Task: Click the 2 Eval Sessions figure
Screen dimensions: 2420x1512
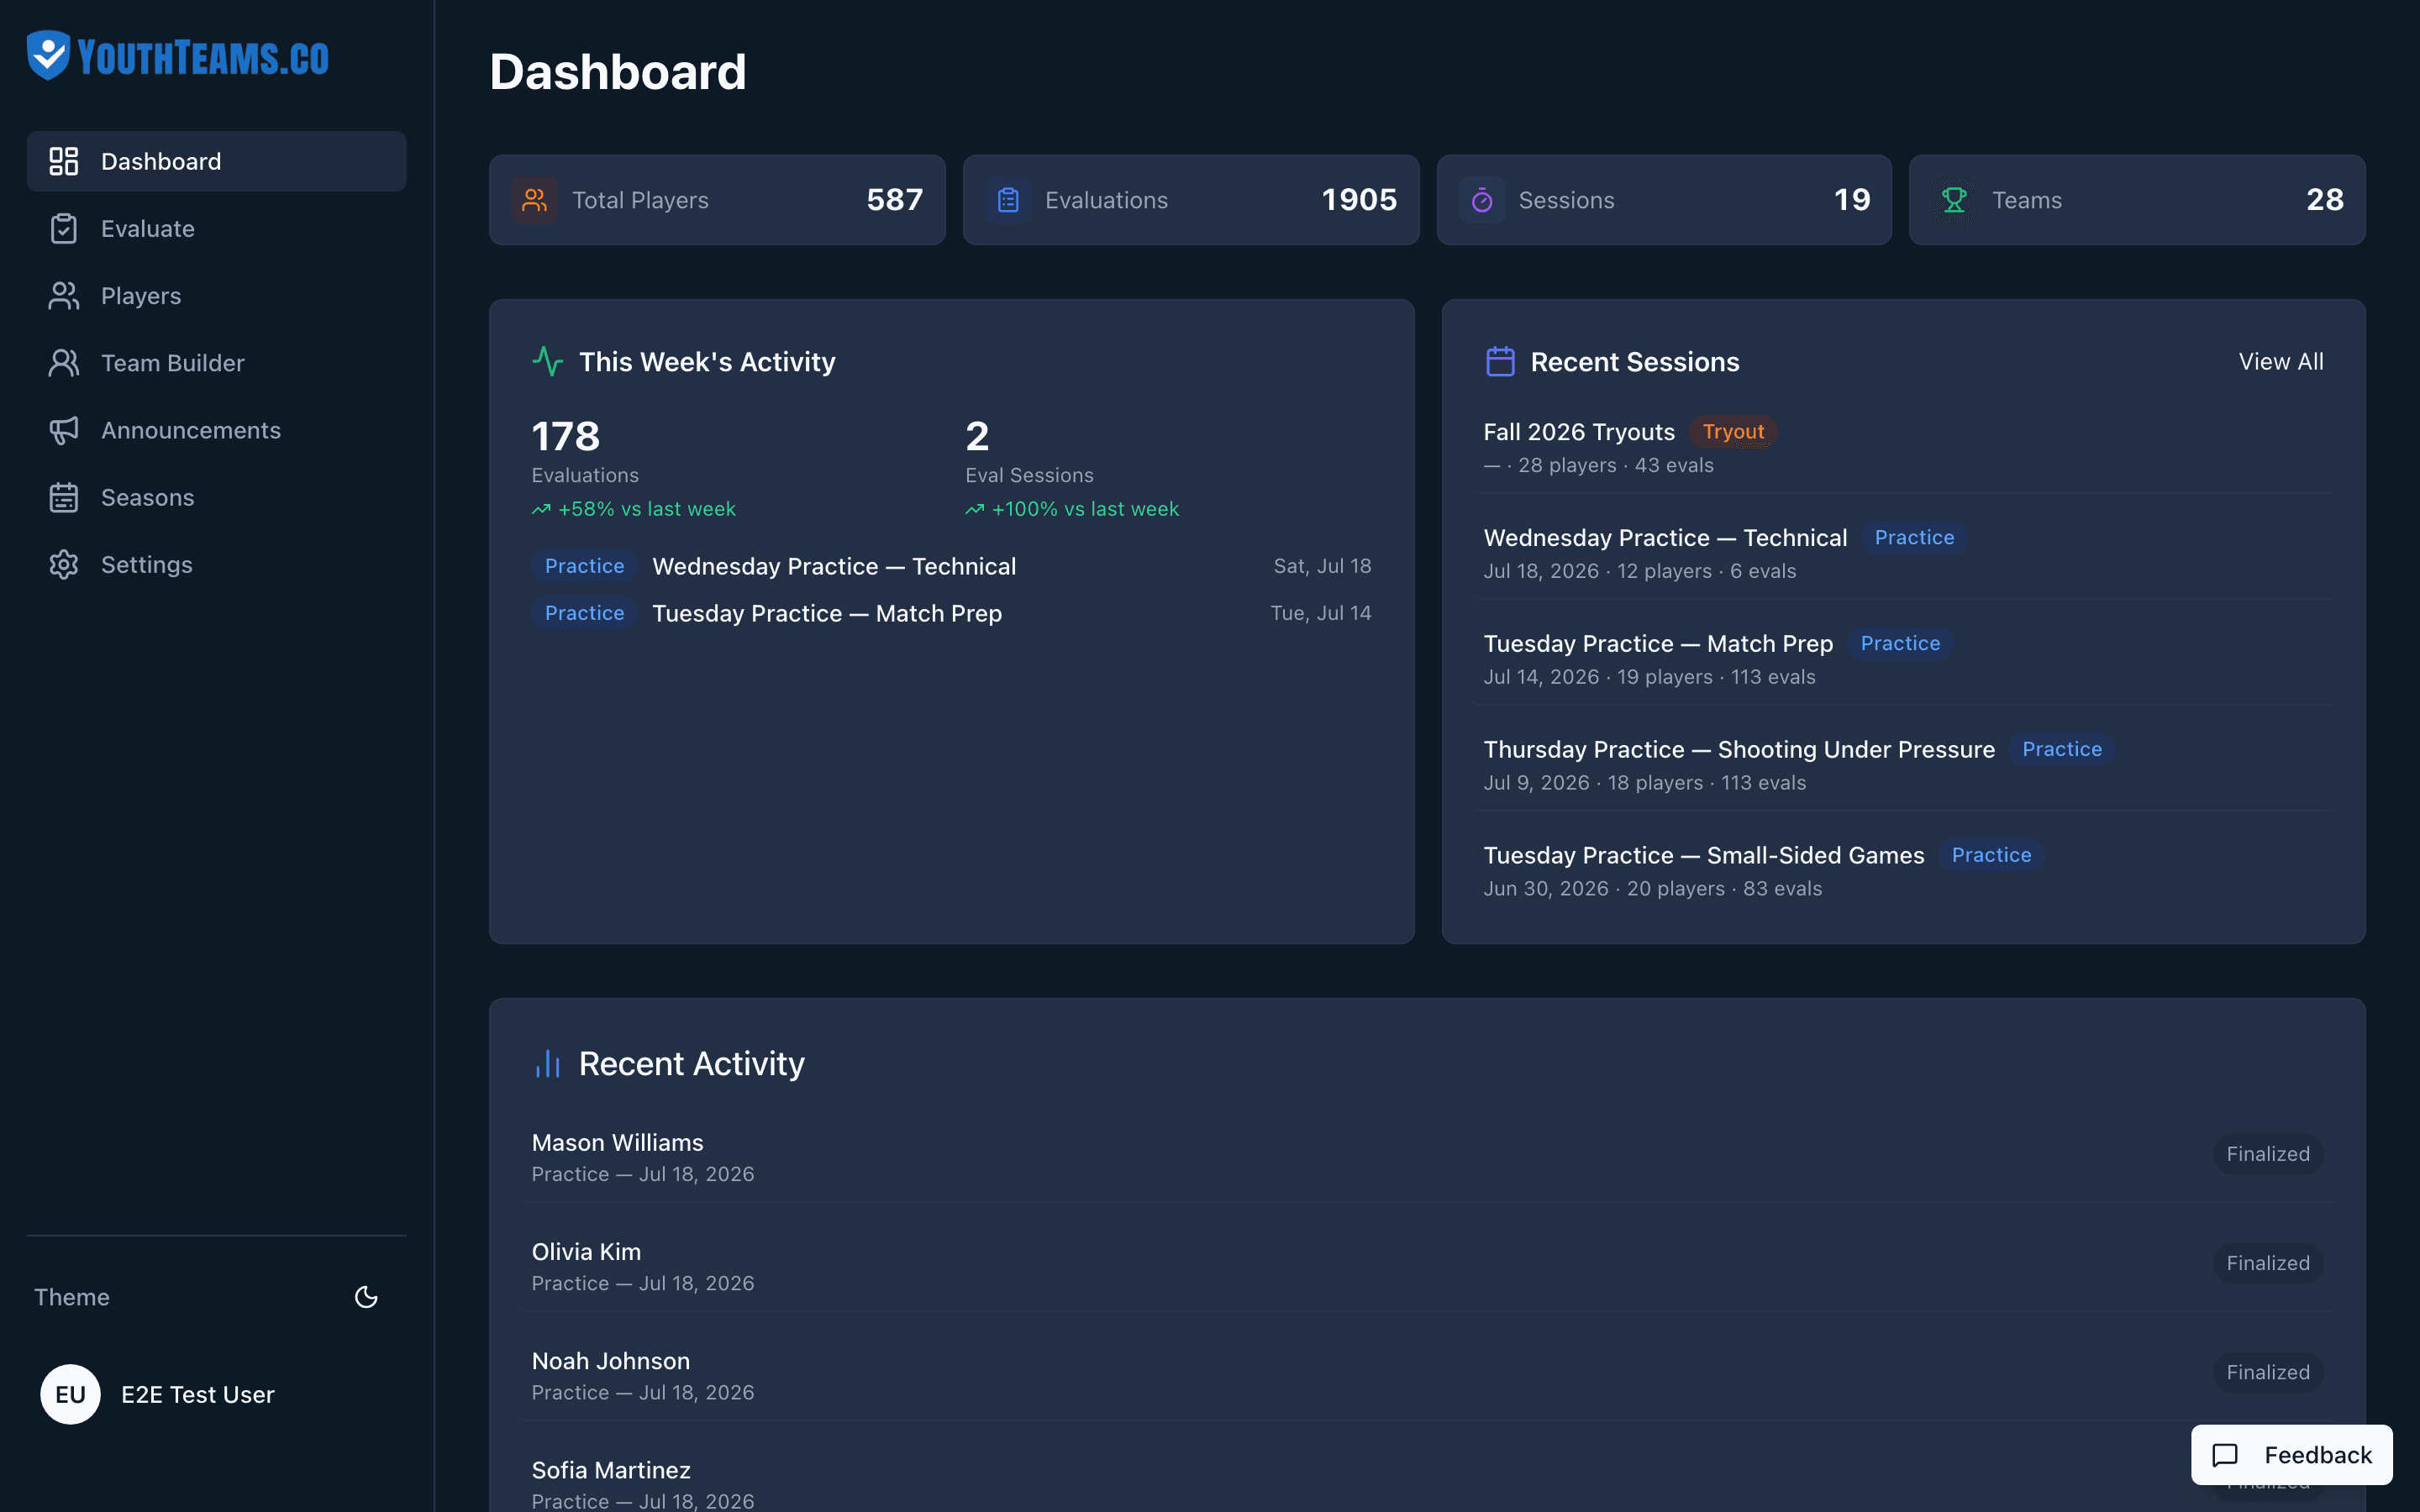Action: pos(977,436)
